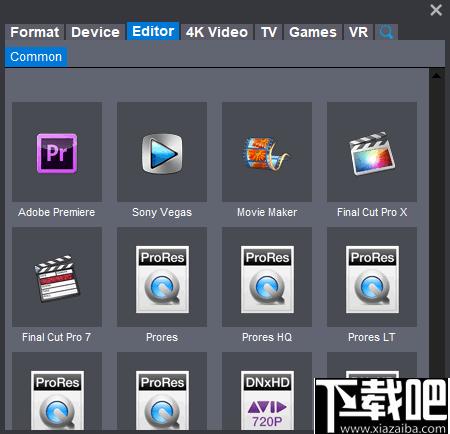Click the Prores LT label

(x=372, y=337)
